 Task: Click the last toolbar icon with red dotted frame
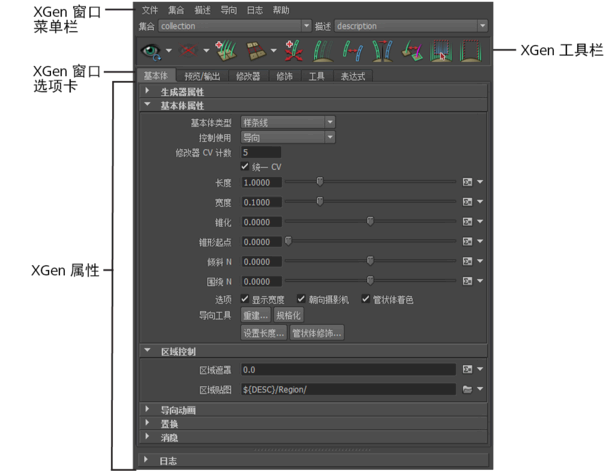470,51
